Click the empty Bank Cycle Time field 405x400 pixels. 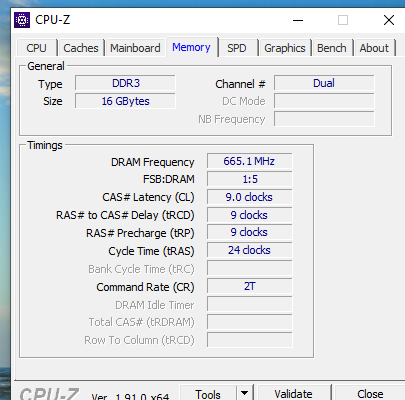coord(249,268)
